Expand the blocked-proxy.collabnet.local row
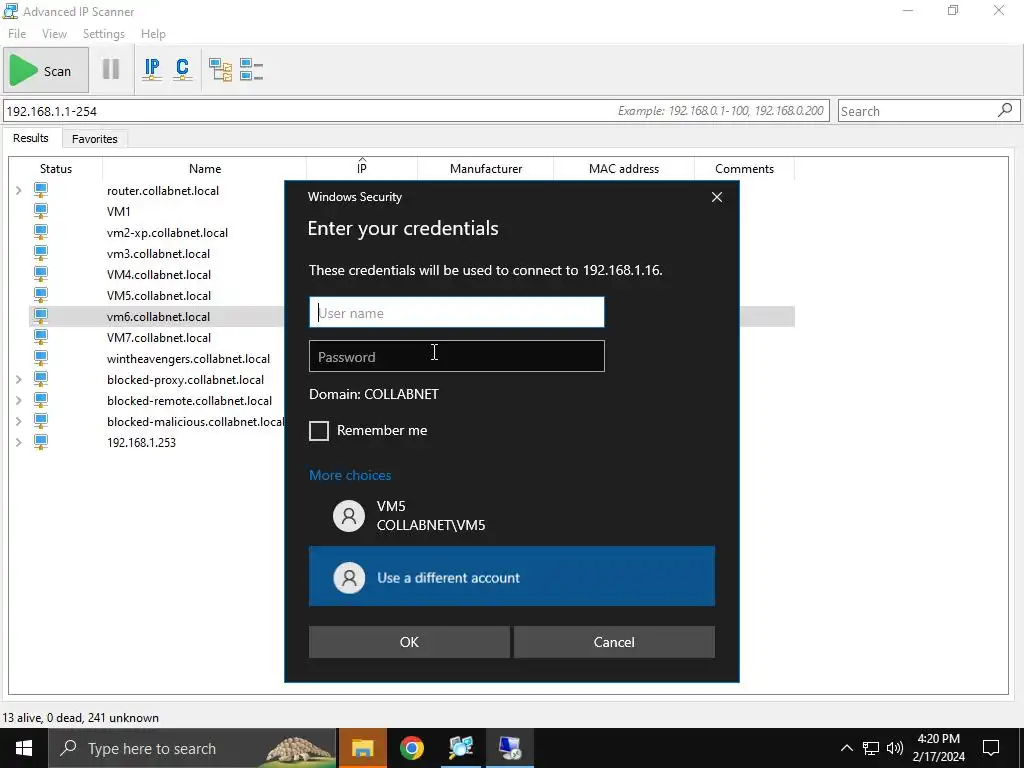Image resolution: width=1024 pixels, height=768 pixels. point(19,379)
